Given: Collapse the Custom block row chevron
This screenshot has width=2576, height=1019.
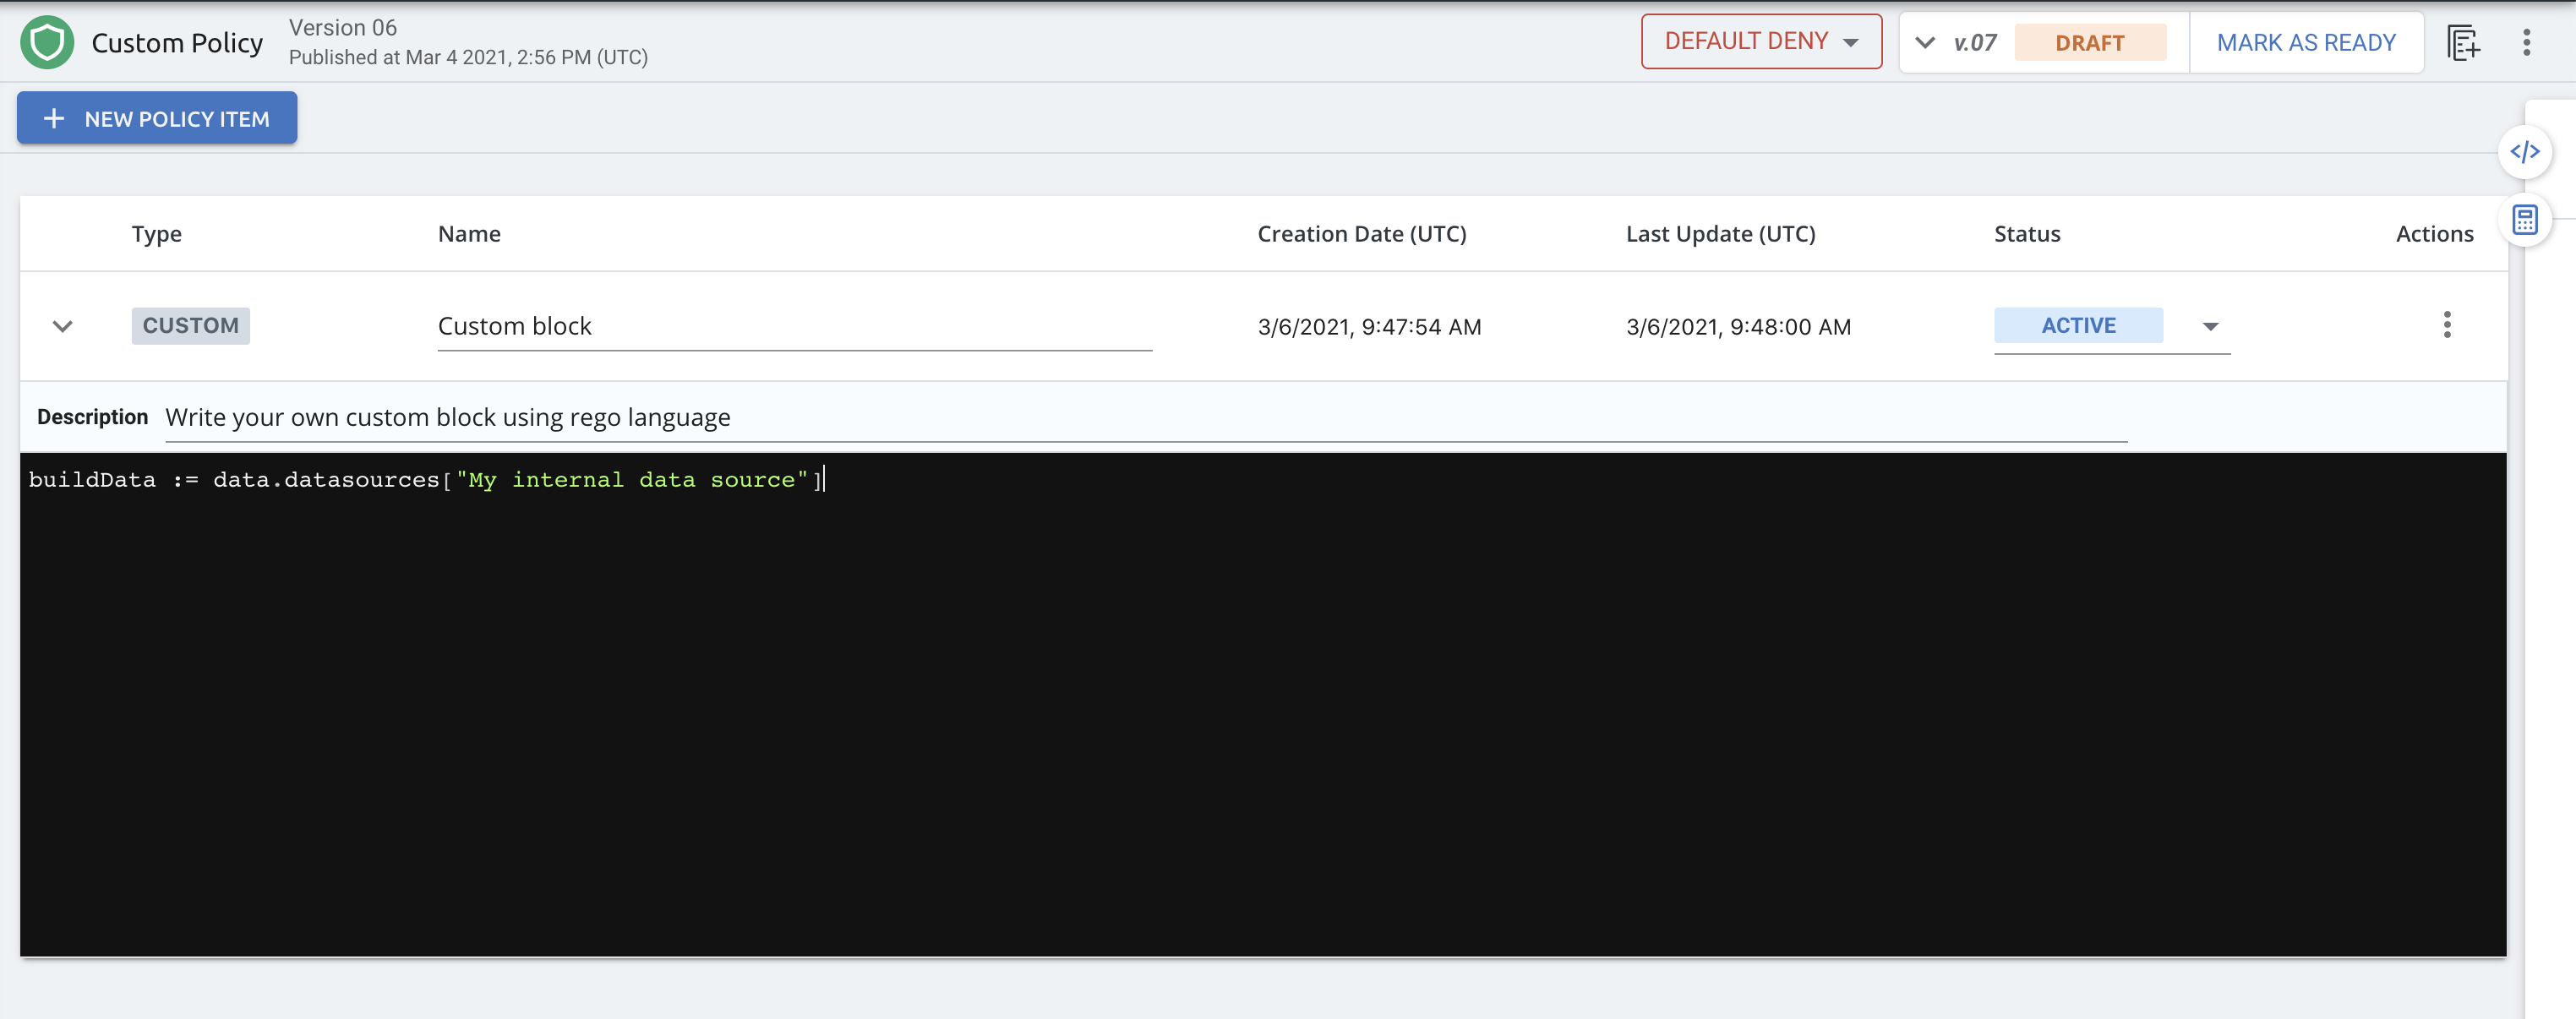Looking at the screenshot, I should (63, 326).
